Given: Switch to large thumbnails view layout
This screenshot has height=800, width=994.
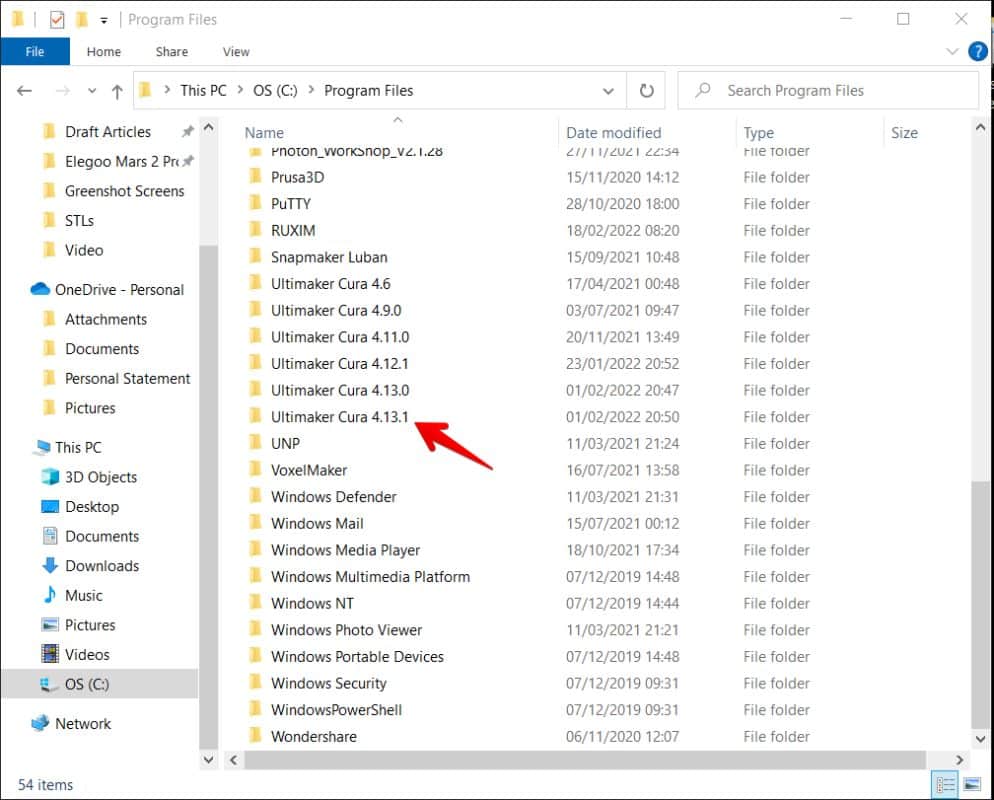Looking at the screenshot, I should [972, 785].
